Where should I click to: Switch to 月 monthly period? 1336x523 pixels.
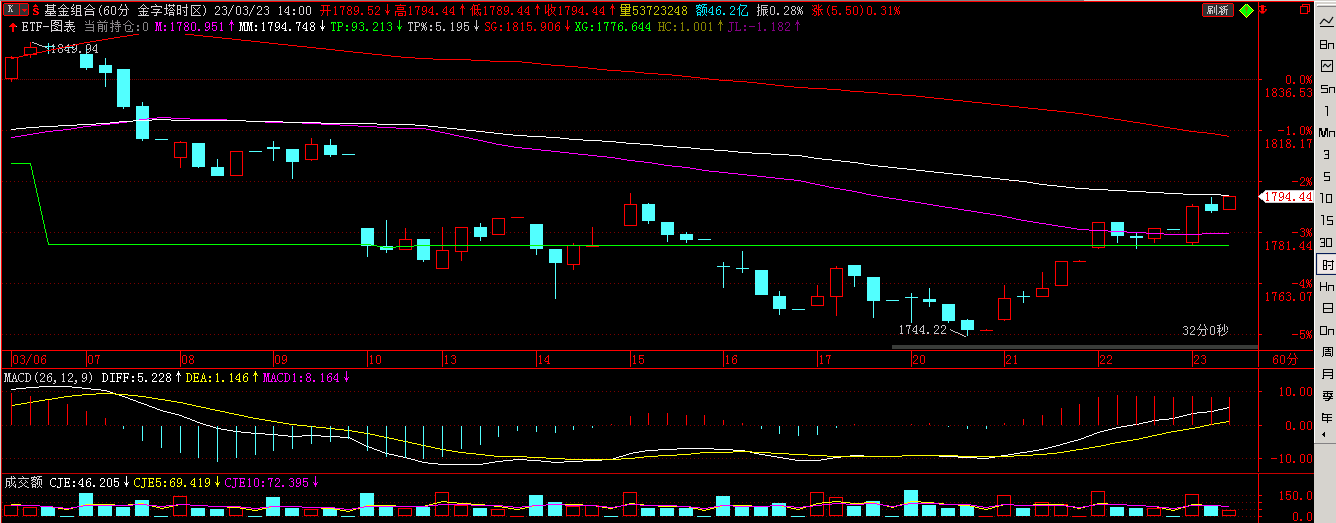1326,373
